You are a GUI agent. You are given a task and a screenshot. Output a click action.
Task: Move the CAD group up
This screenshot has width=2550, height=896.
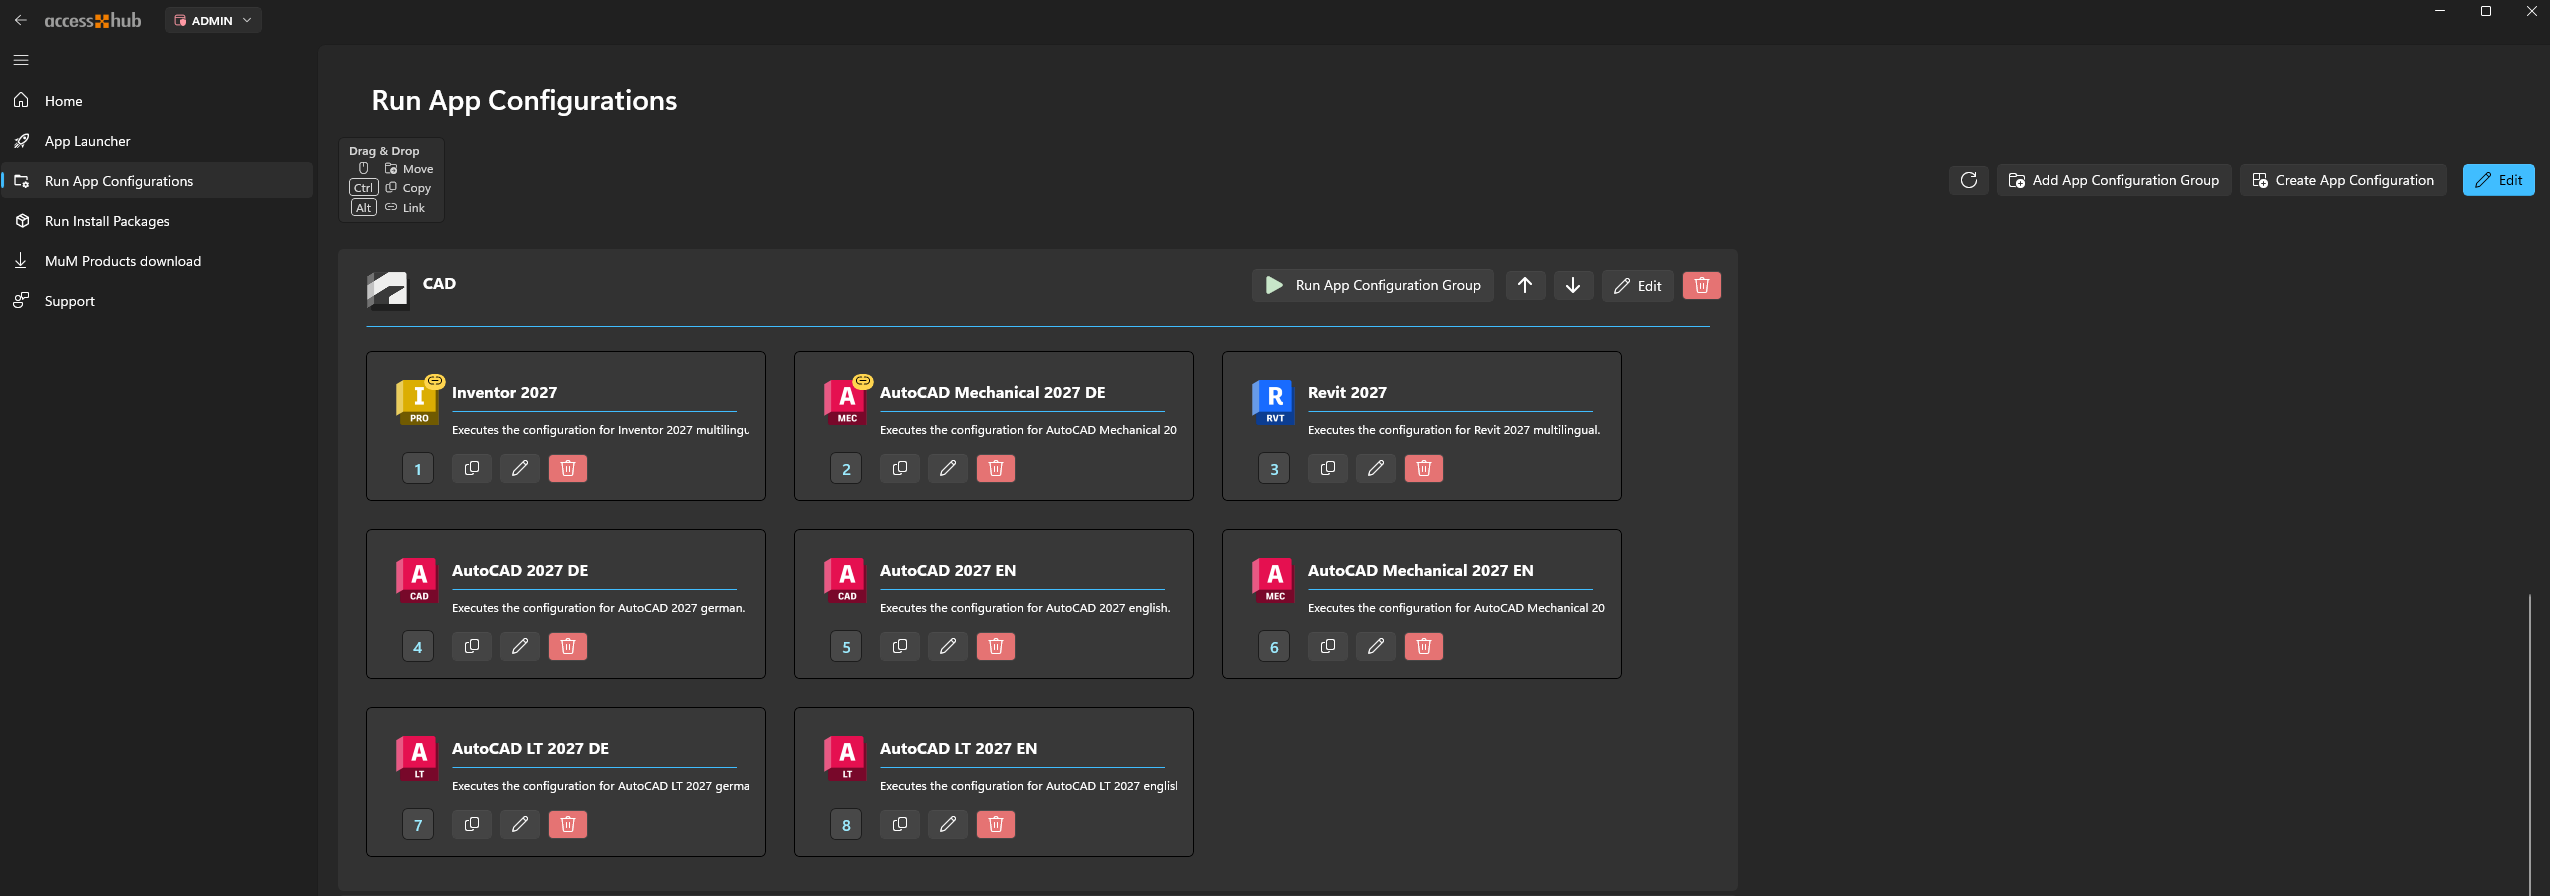[1525, 285]
